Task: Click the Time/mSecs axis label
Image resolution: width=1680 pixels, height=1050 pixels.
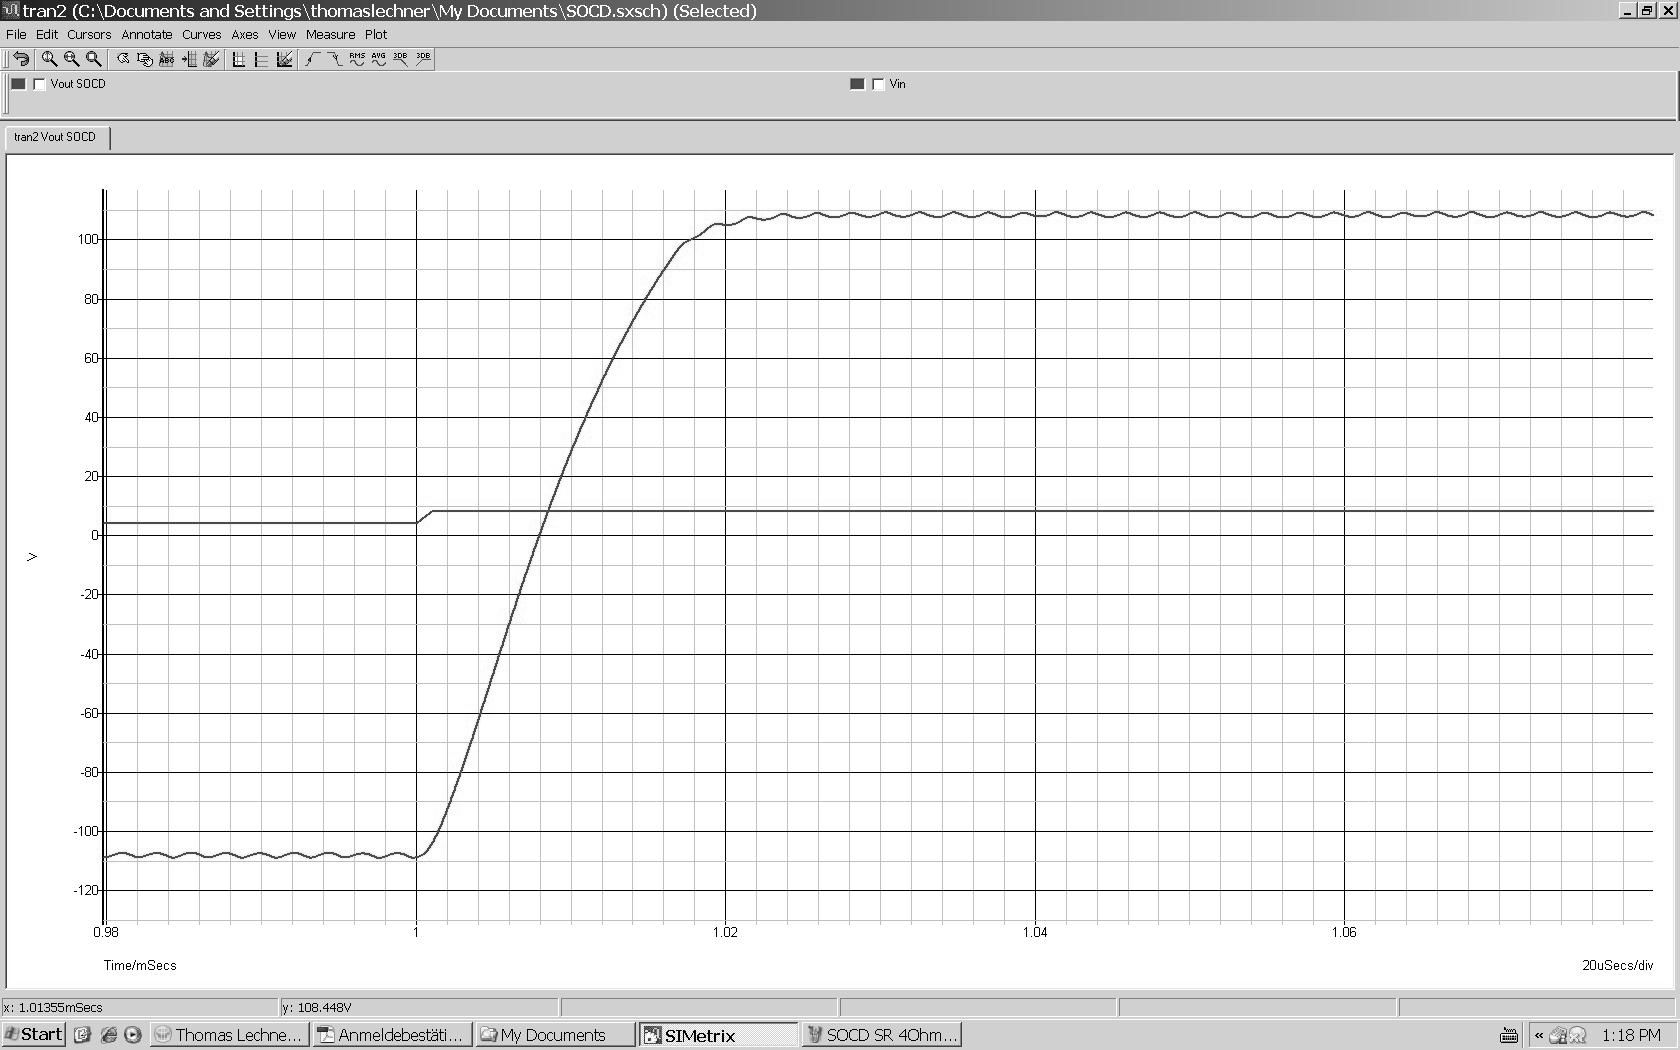Action: pyautogui.click(x=140, y=965)
